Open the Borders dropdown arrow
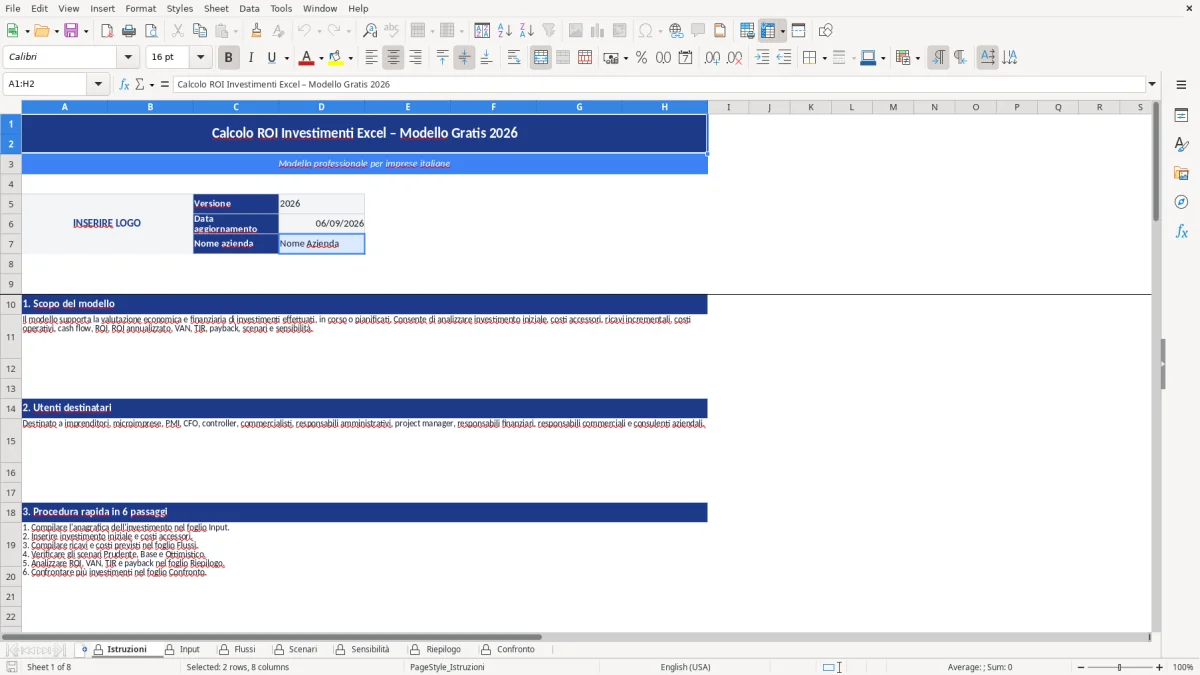This screenshot has width=1200, height=675. (x=824, y=58)
